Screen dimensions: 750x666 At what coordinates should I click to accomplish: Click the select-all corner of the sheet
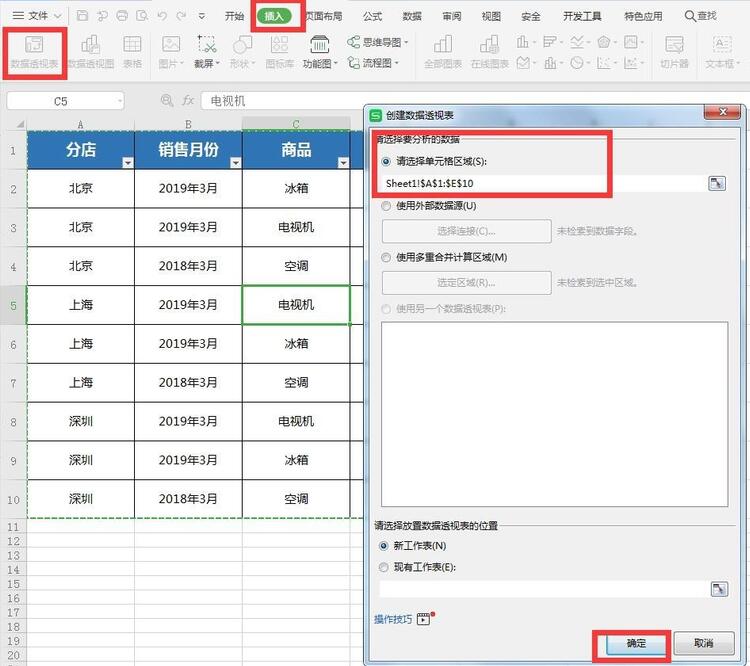click(x=19, y=124)
